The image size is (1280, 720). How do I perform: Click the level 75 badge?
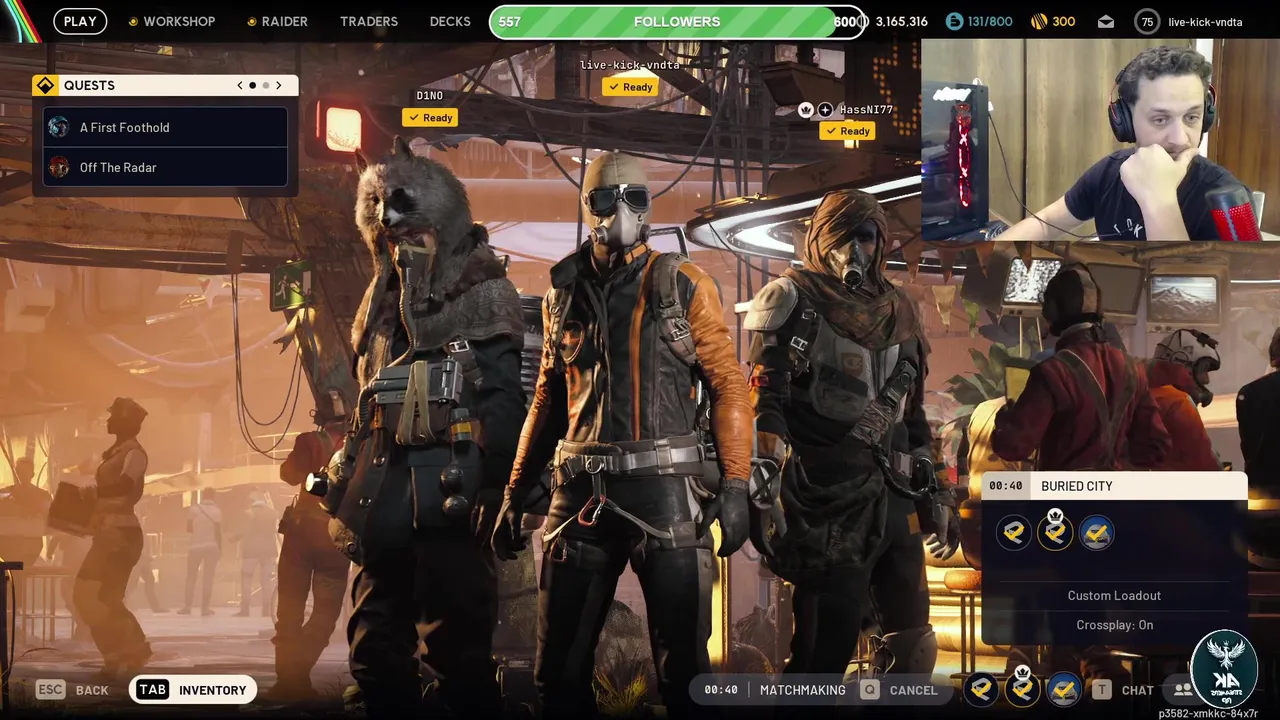tap(1147, 21)
